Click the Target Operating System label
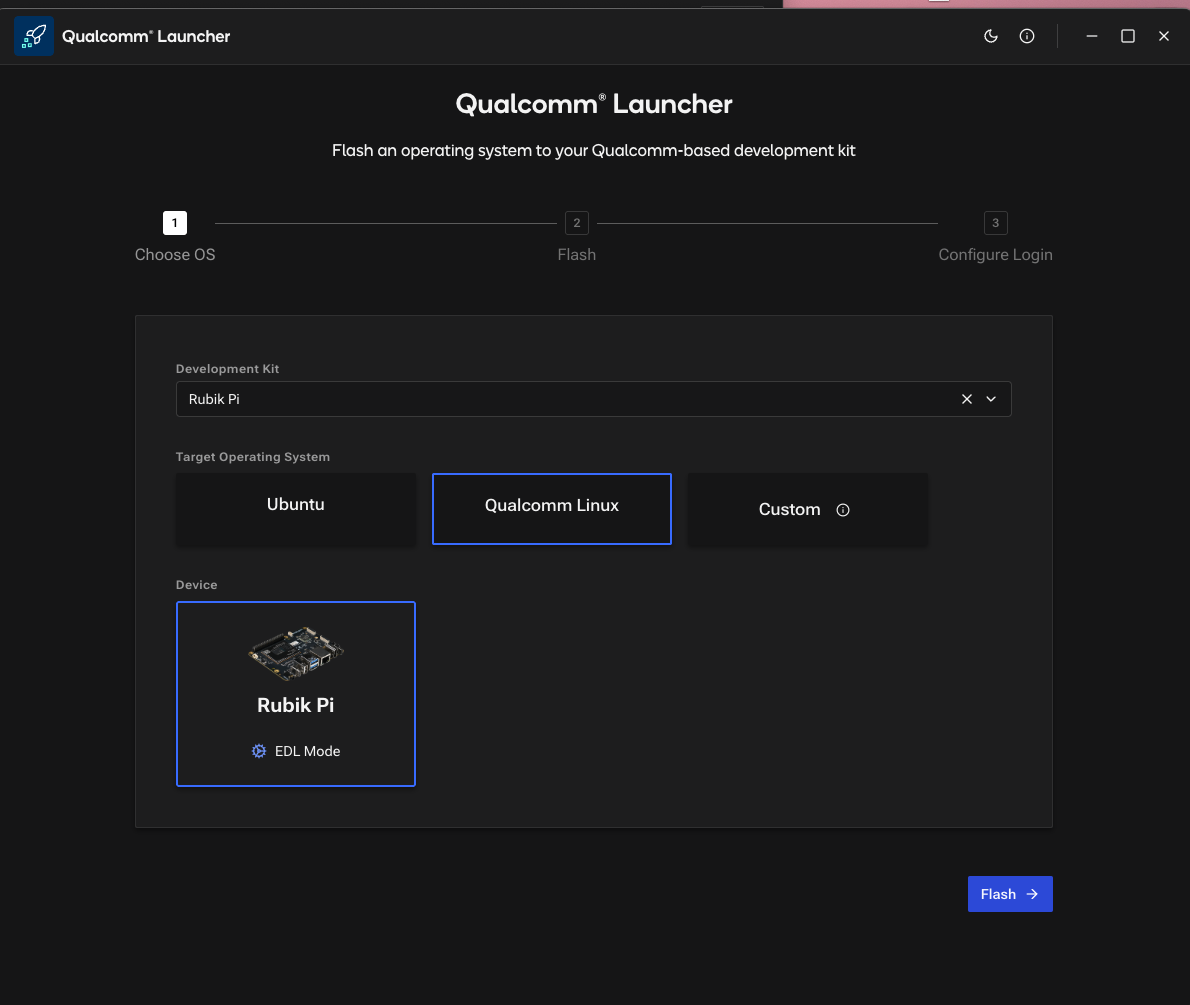 (253, 457)
